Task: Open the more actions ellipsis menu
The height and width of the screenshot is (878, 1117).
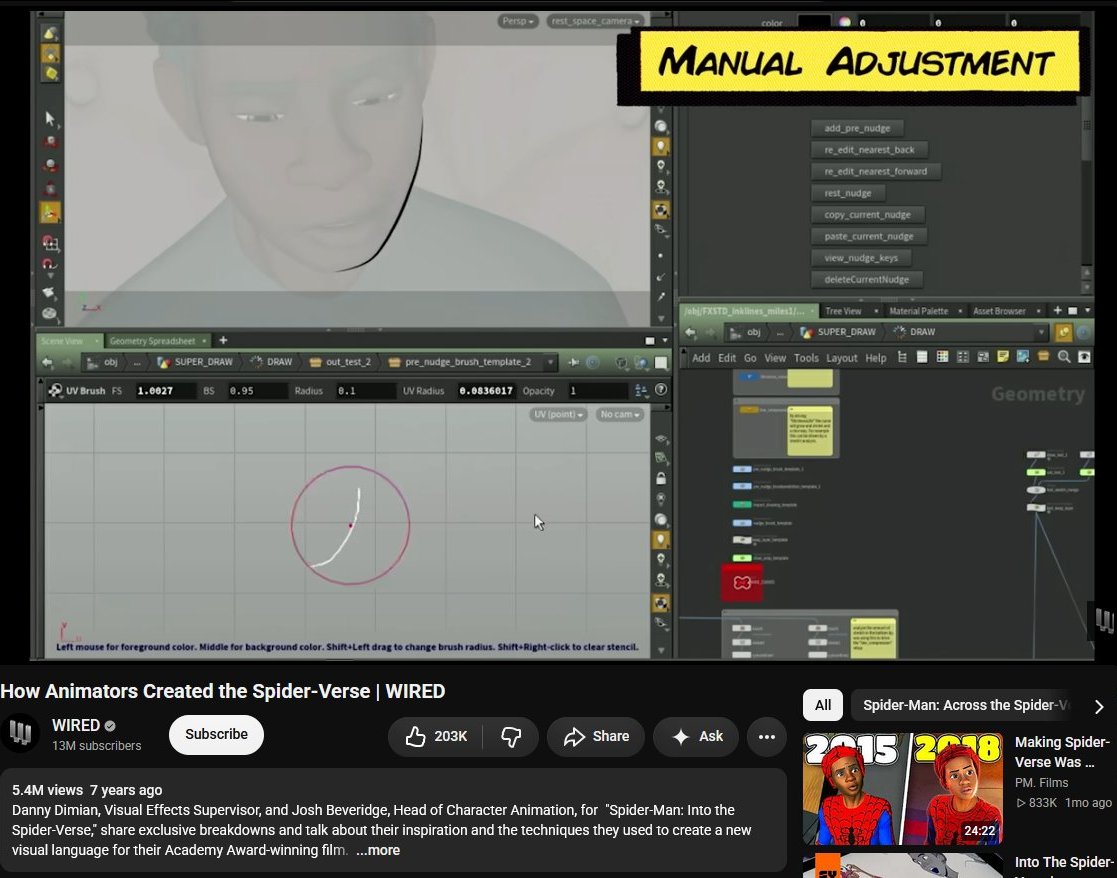Action: pos(767,736)
